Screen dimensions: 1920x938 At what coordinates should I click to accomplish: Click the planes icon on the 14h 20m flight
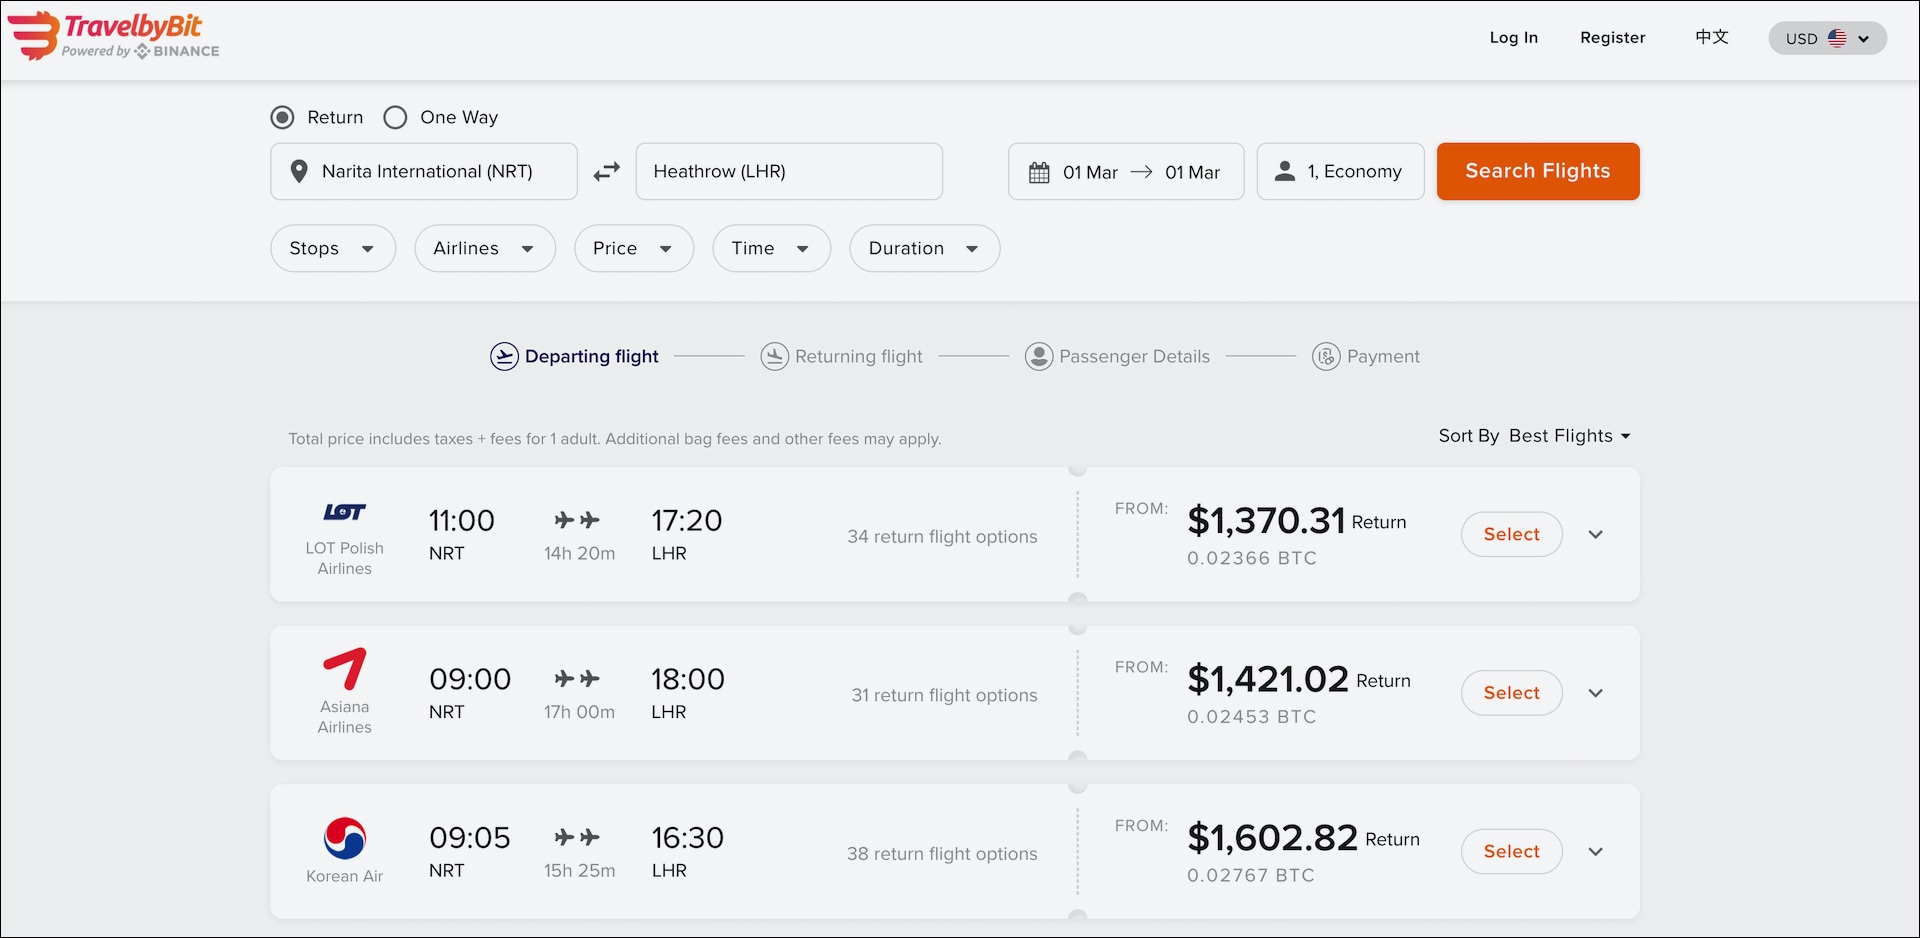[x=577, y=520]
